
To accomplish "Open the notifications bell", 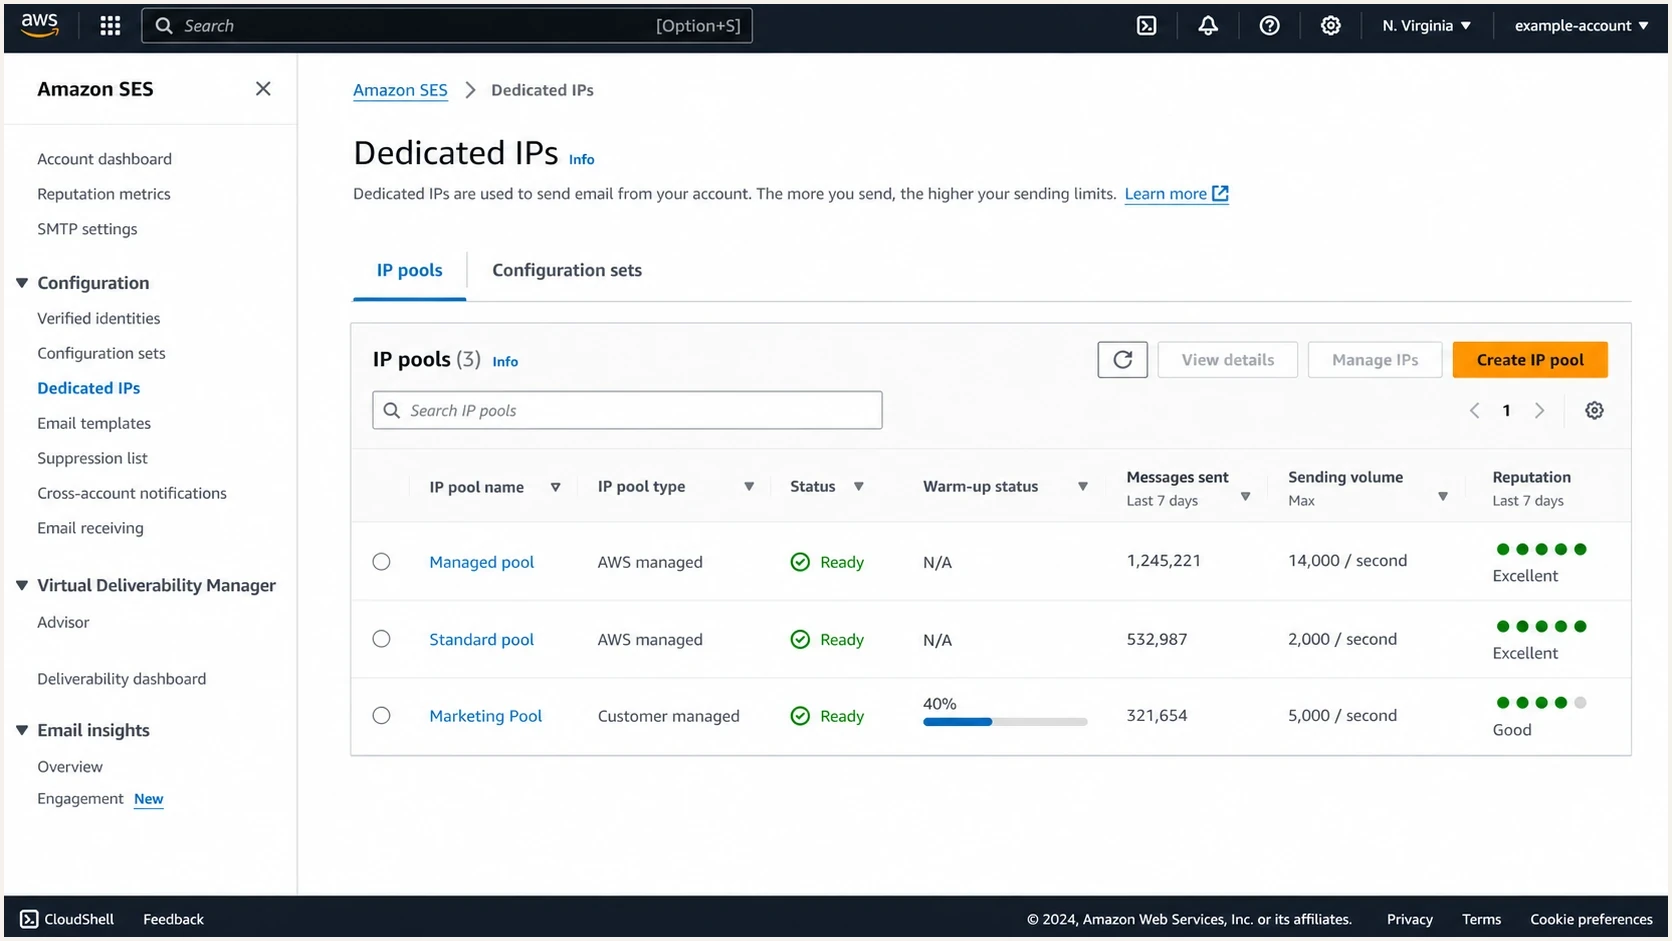I will pos(1208,26).
